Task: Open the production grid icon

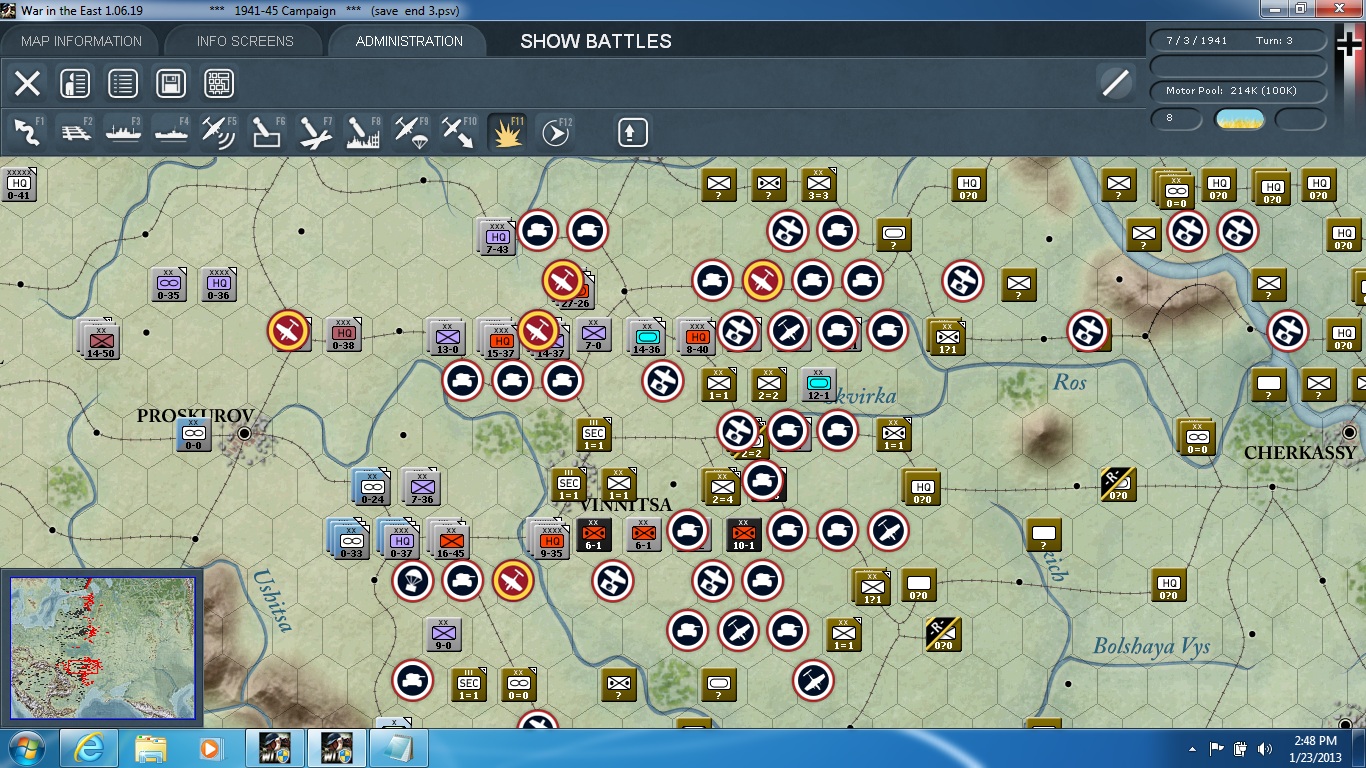Action: (219, 83)
